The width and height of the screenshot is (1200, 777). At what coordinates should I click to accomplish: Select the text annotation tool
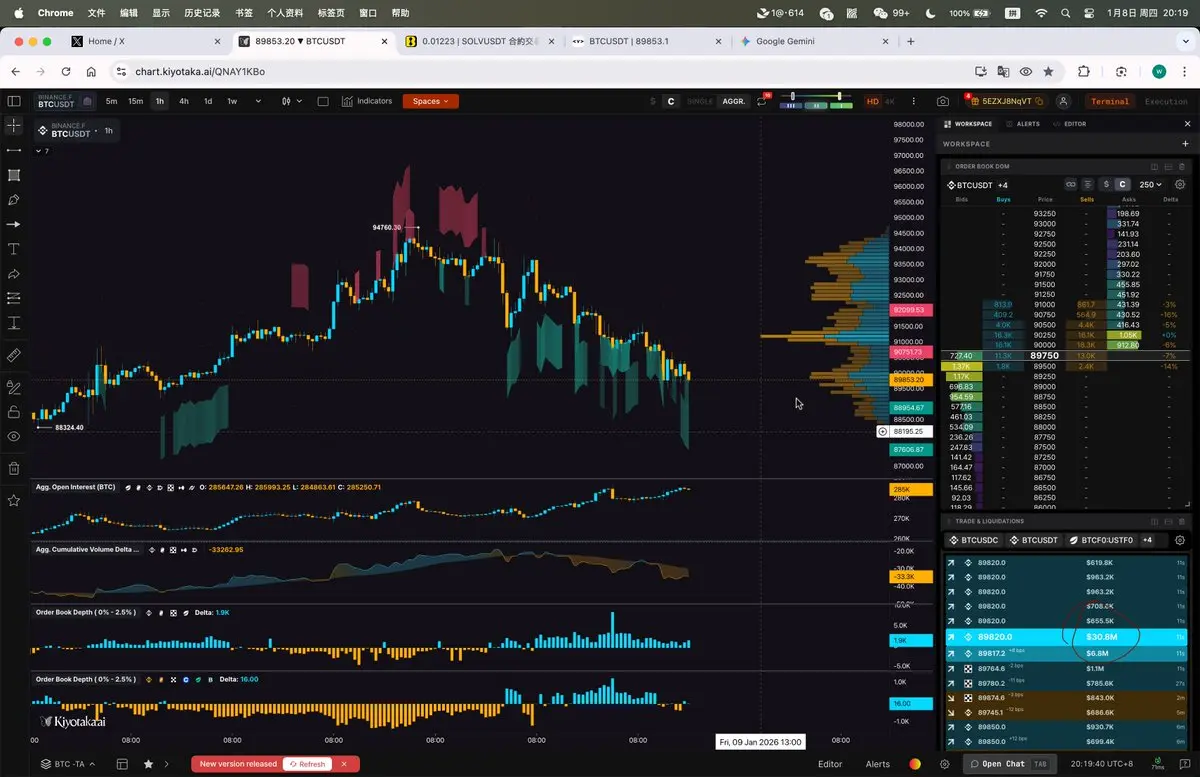[x=14, y=249]
